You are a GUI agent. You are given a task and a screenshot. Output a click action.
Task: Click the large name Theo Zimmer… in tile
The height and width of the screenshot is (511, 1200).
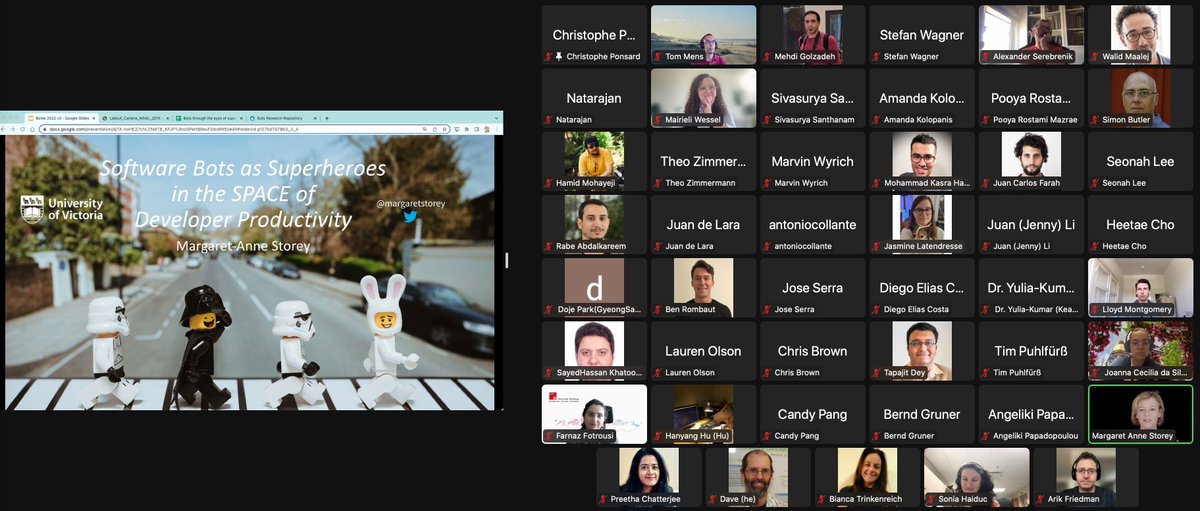(703, 161)
